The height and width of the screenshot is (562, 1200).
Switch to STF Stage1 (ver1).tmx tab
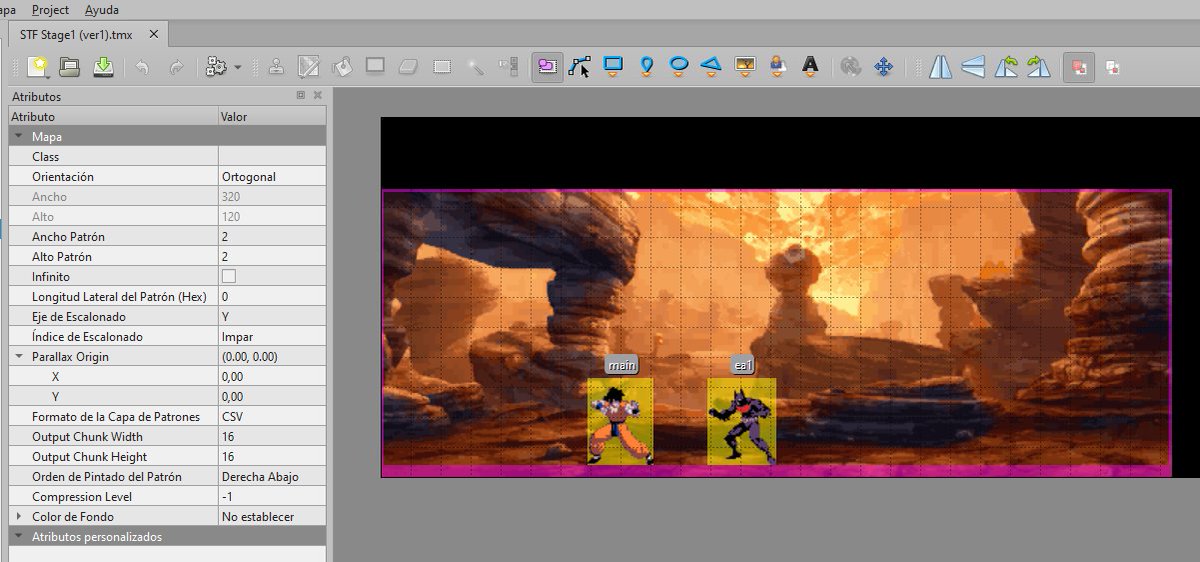tap(76, 35)
